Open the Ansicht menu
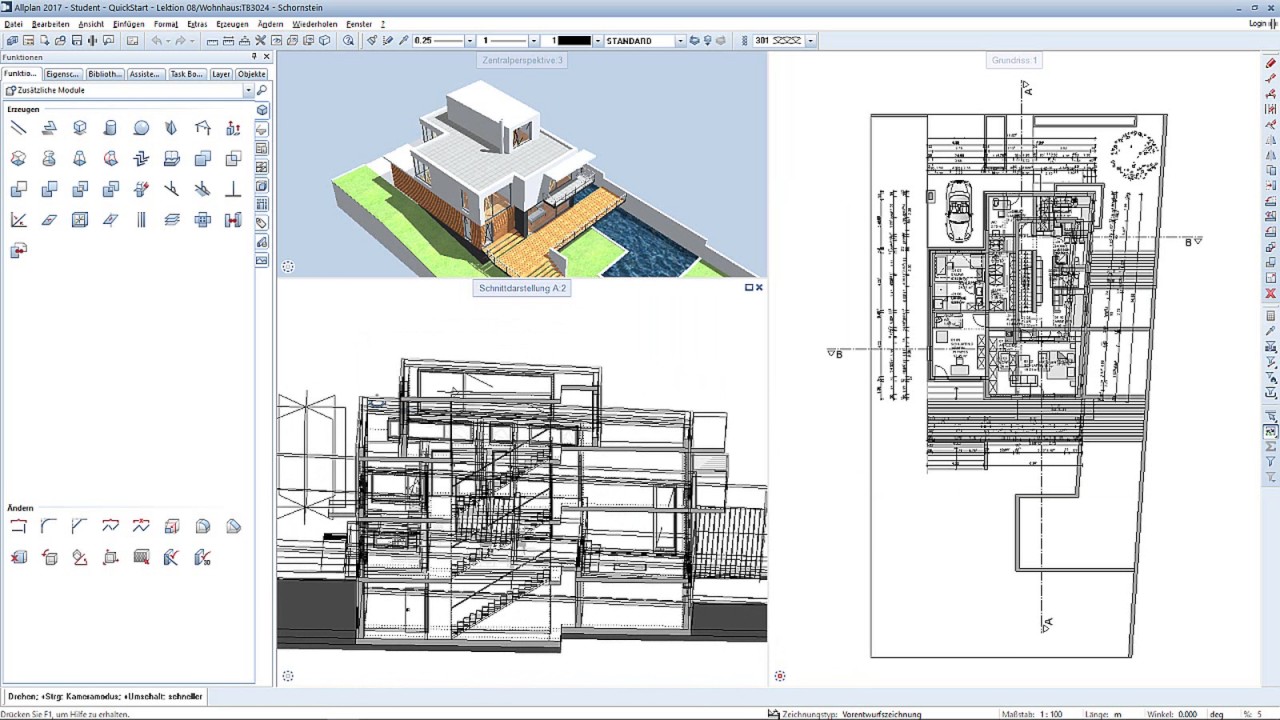 (91, 24)
